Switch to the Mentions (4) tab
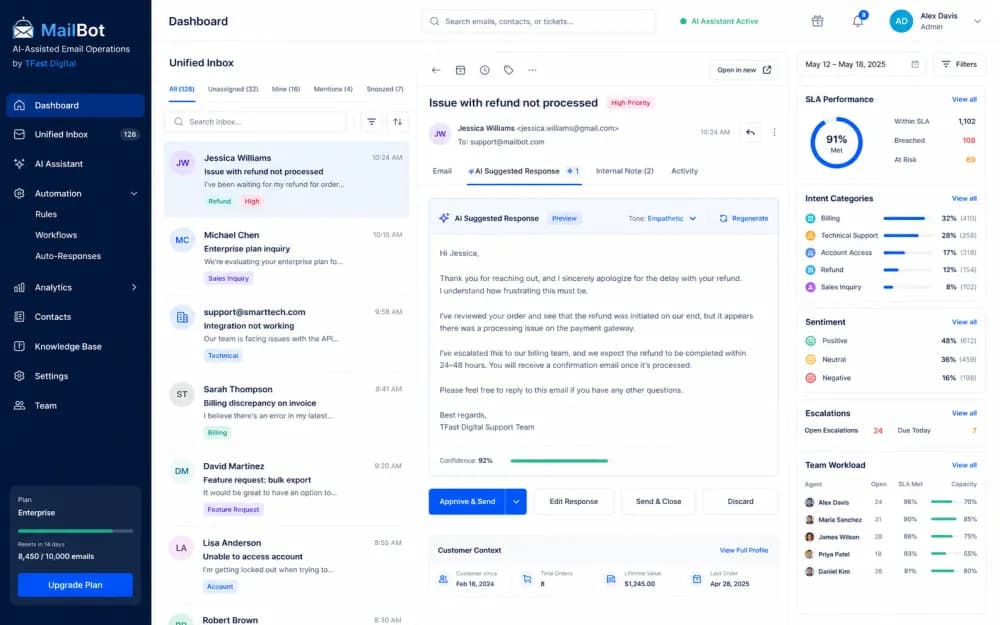1000x625 pixels. (333, 89)
